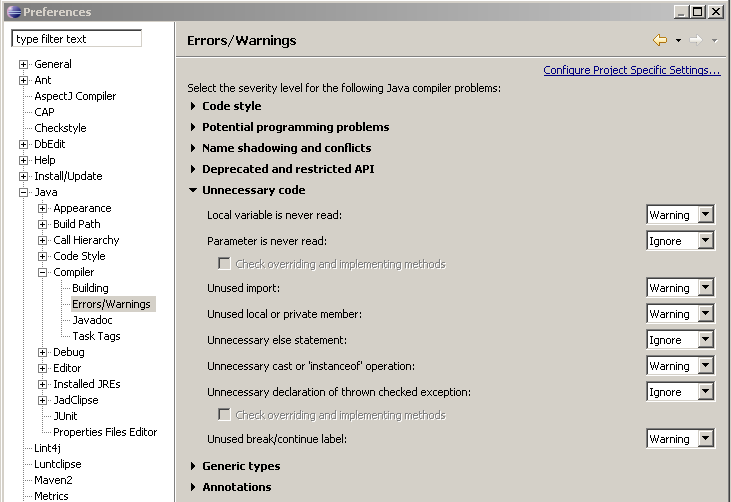
Task: Expand the Code style section
Action: [193, 106]
